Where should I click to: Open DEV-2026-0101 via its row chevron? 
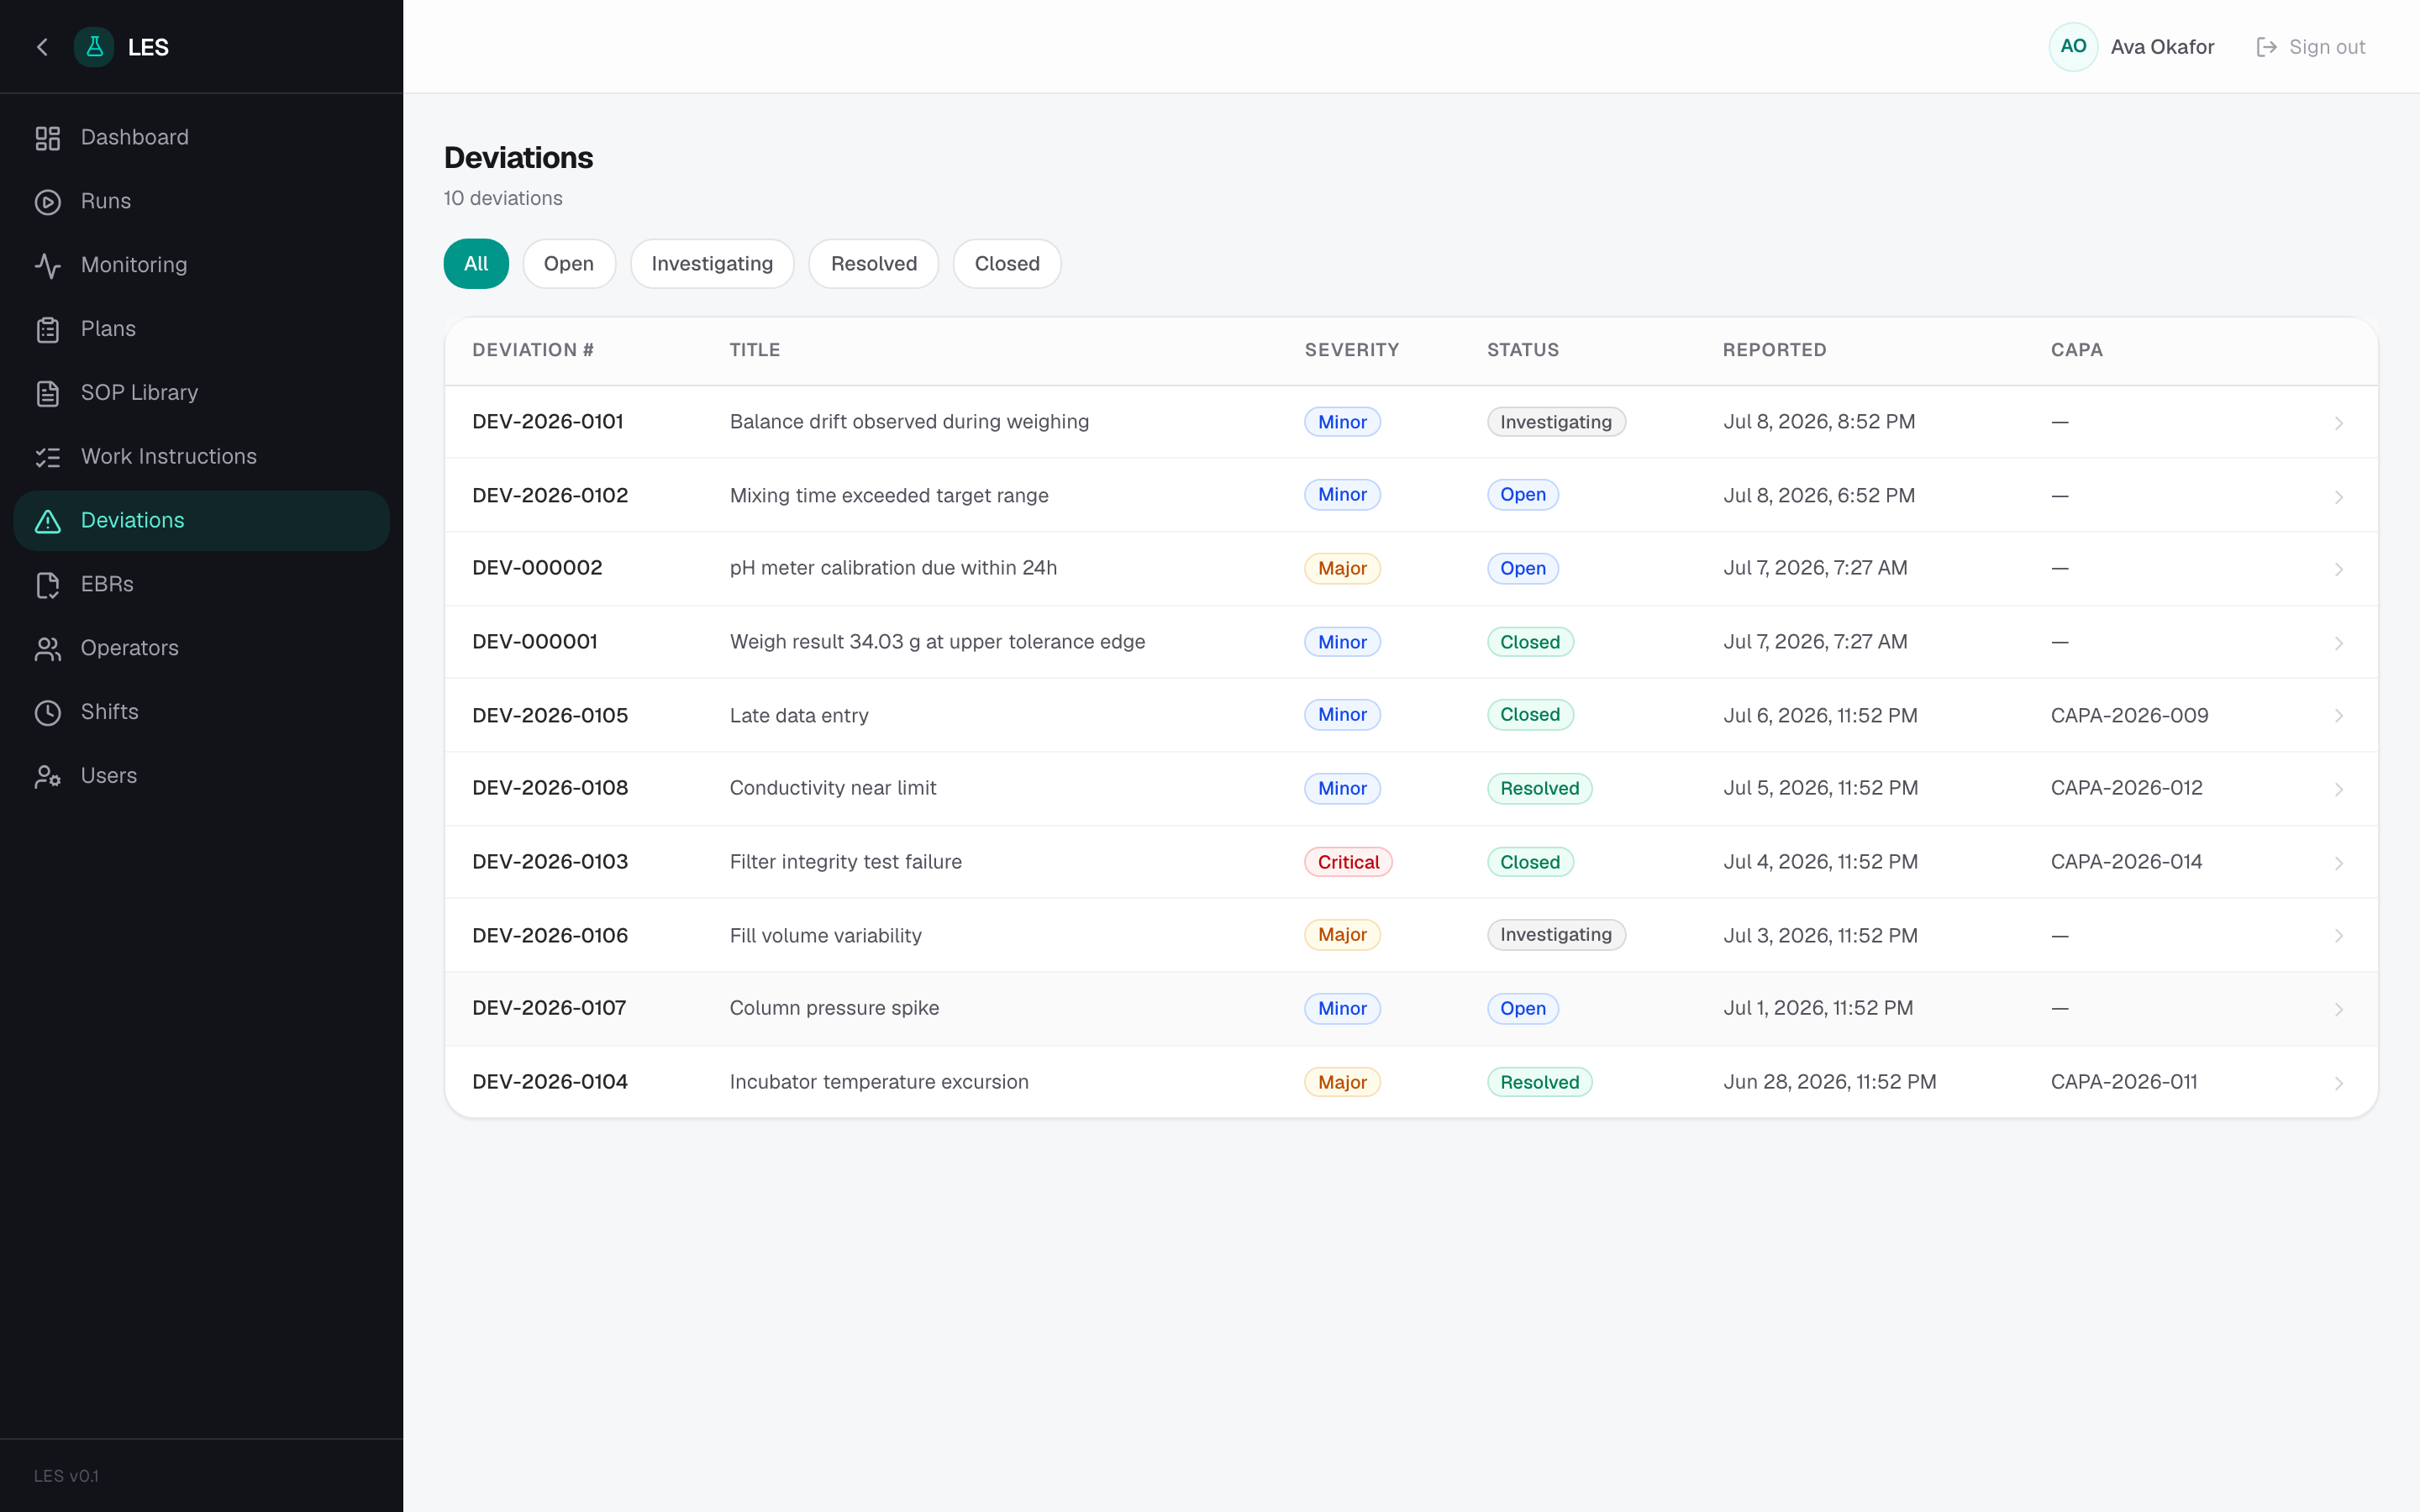coord(2338,423)
